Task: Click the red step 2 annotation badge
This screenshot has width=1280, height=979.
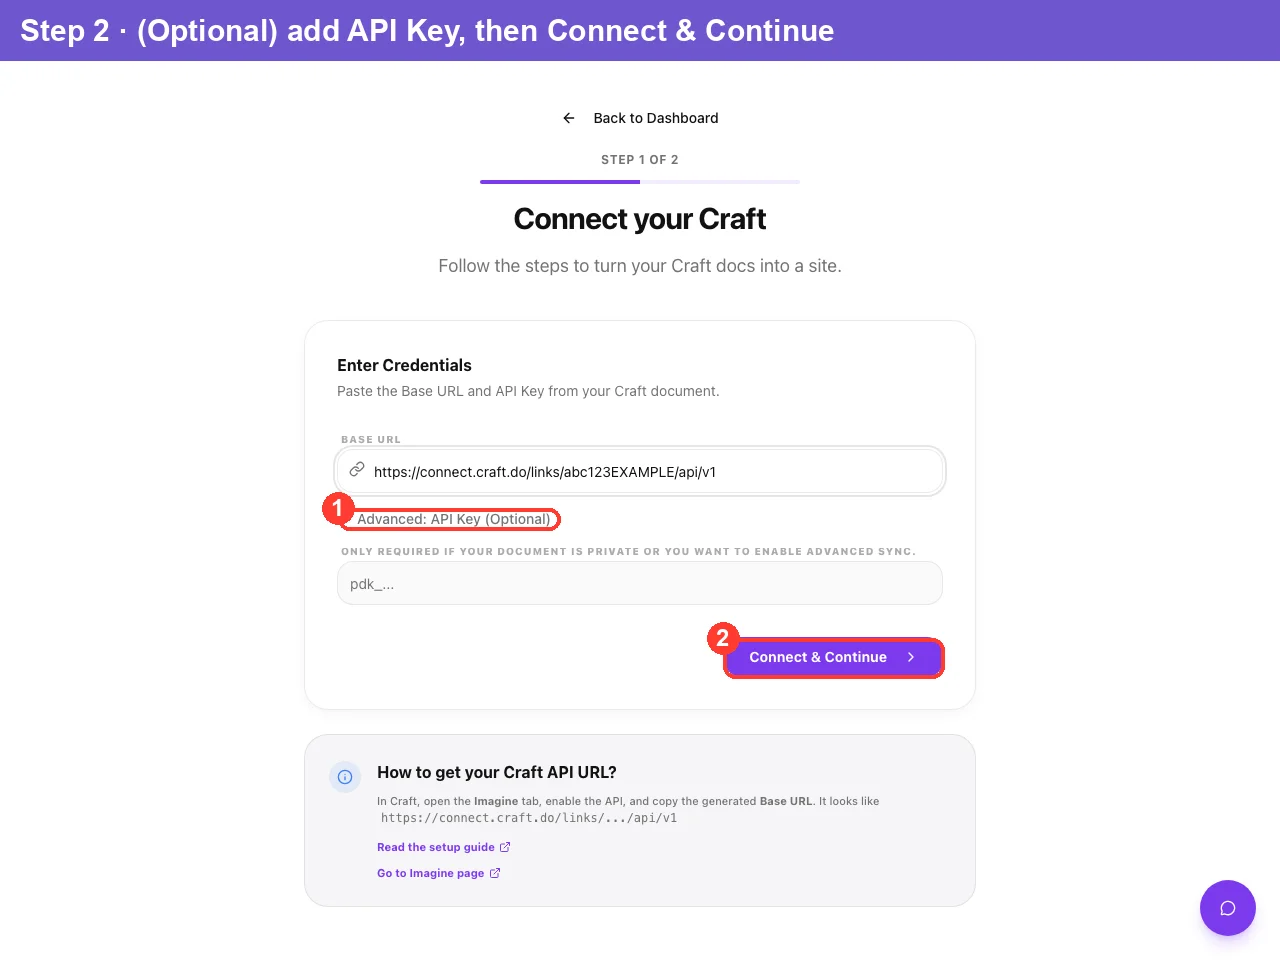Action: [x=723, y=638]
